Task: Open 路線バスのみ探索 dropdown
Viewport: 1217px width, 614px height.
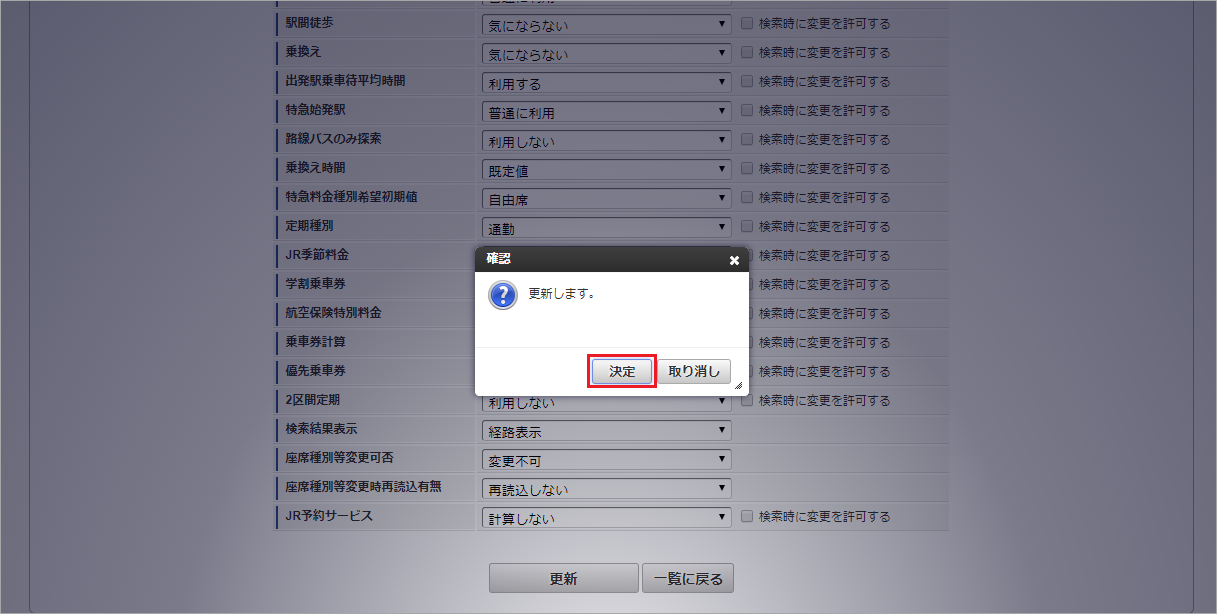Action: 606,140
